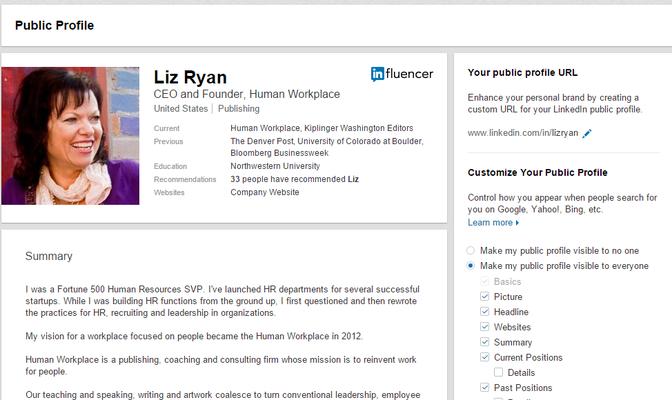672x400 pixels.
Task: Select 'Make my public profile visible to everyone'
Action: click(471, 266)
